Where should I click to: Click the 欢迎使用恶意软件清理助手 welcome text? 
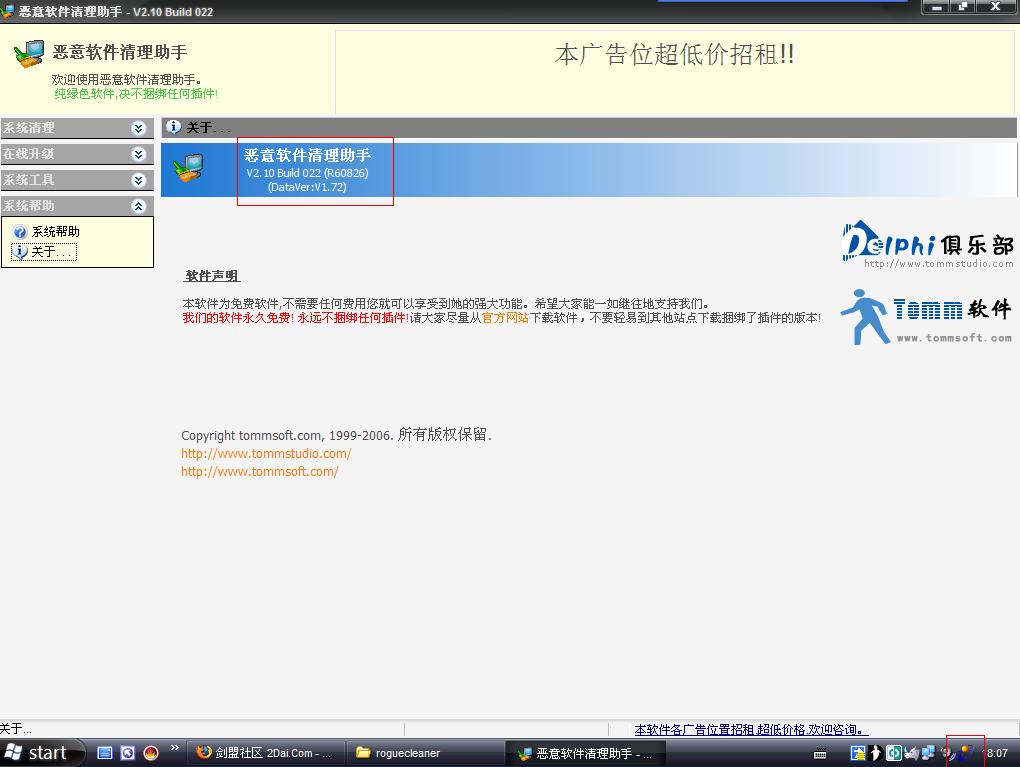(x=127, y=79)
